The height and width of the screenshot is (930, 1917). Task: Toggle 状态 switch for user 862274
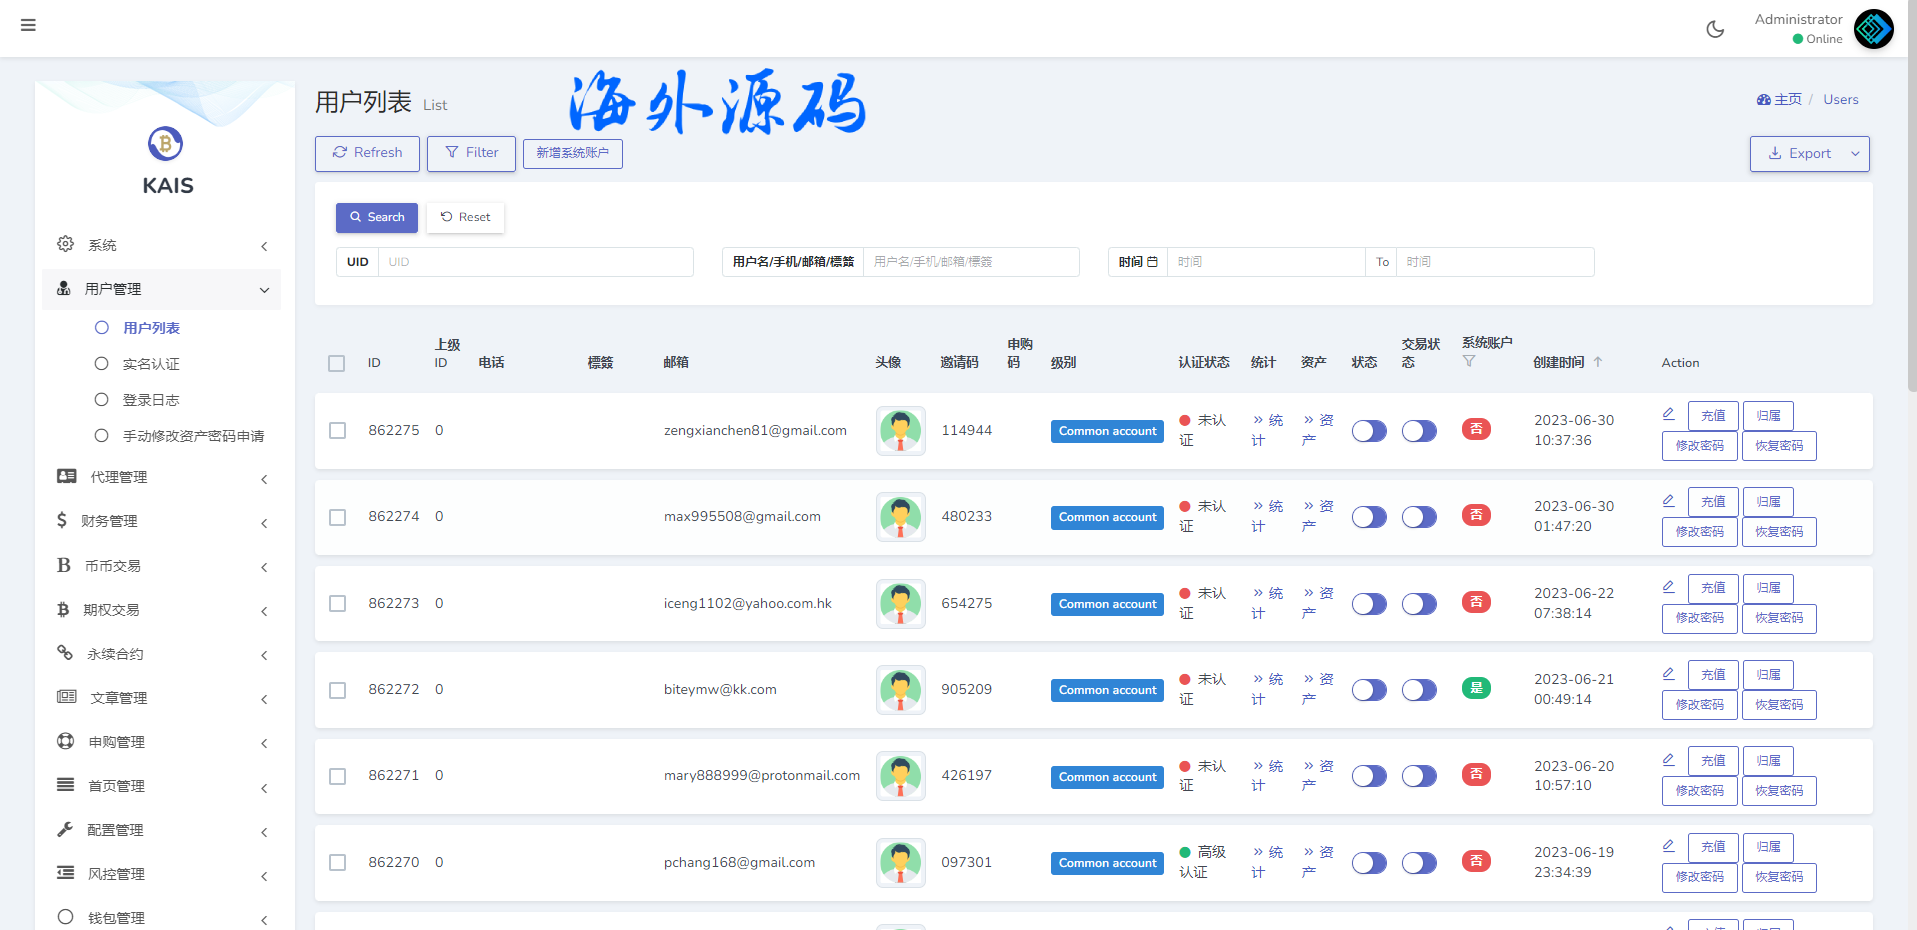point(1369,517)
